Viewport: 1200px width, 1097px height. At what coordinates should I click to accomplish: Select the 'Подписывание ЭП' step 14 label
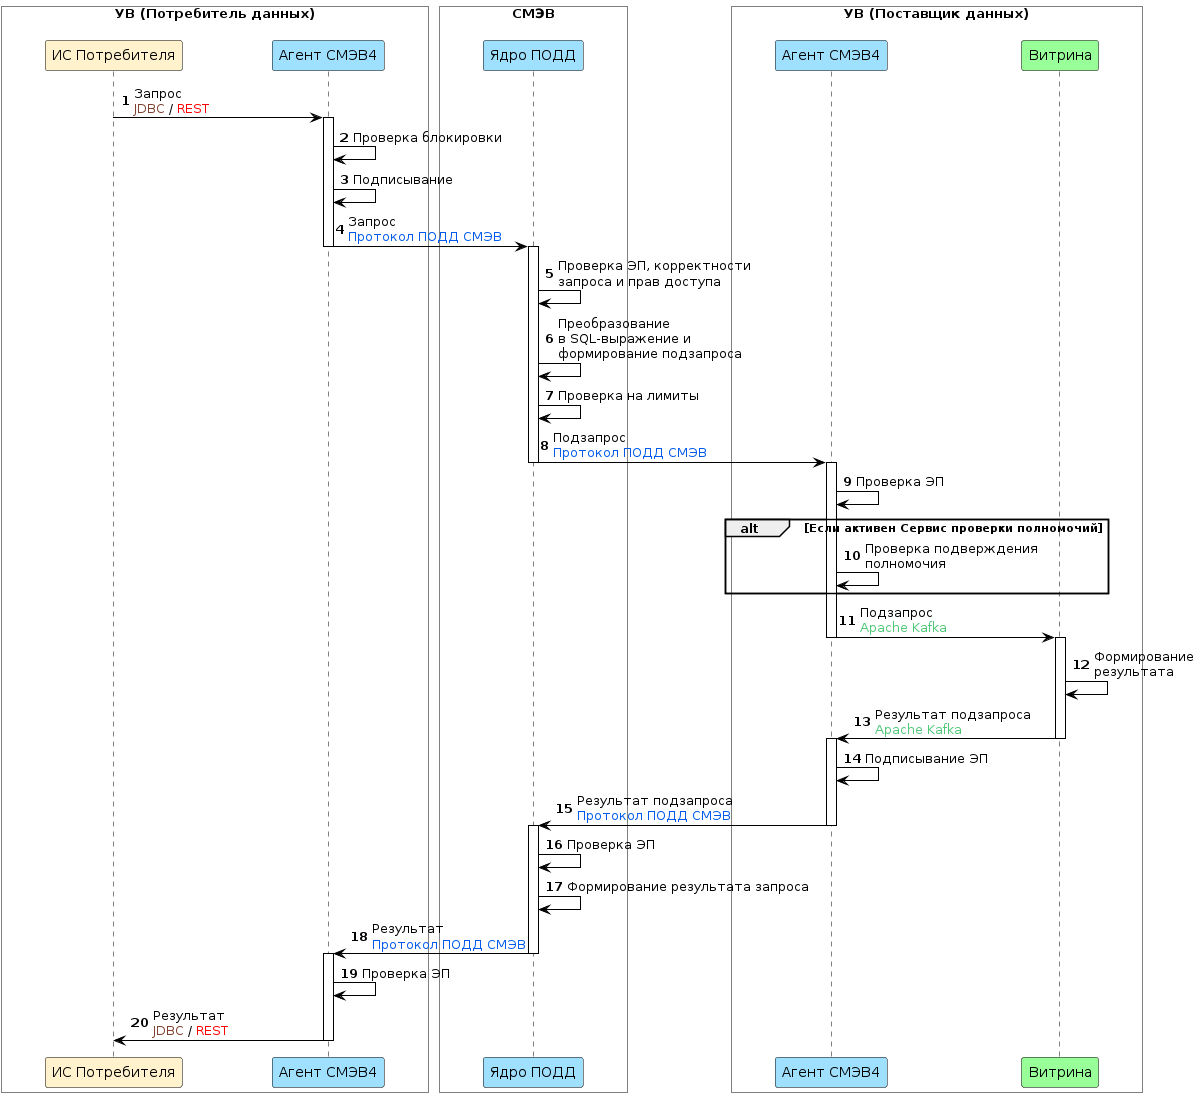[x=926, y=759]
